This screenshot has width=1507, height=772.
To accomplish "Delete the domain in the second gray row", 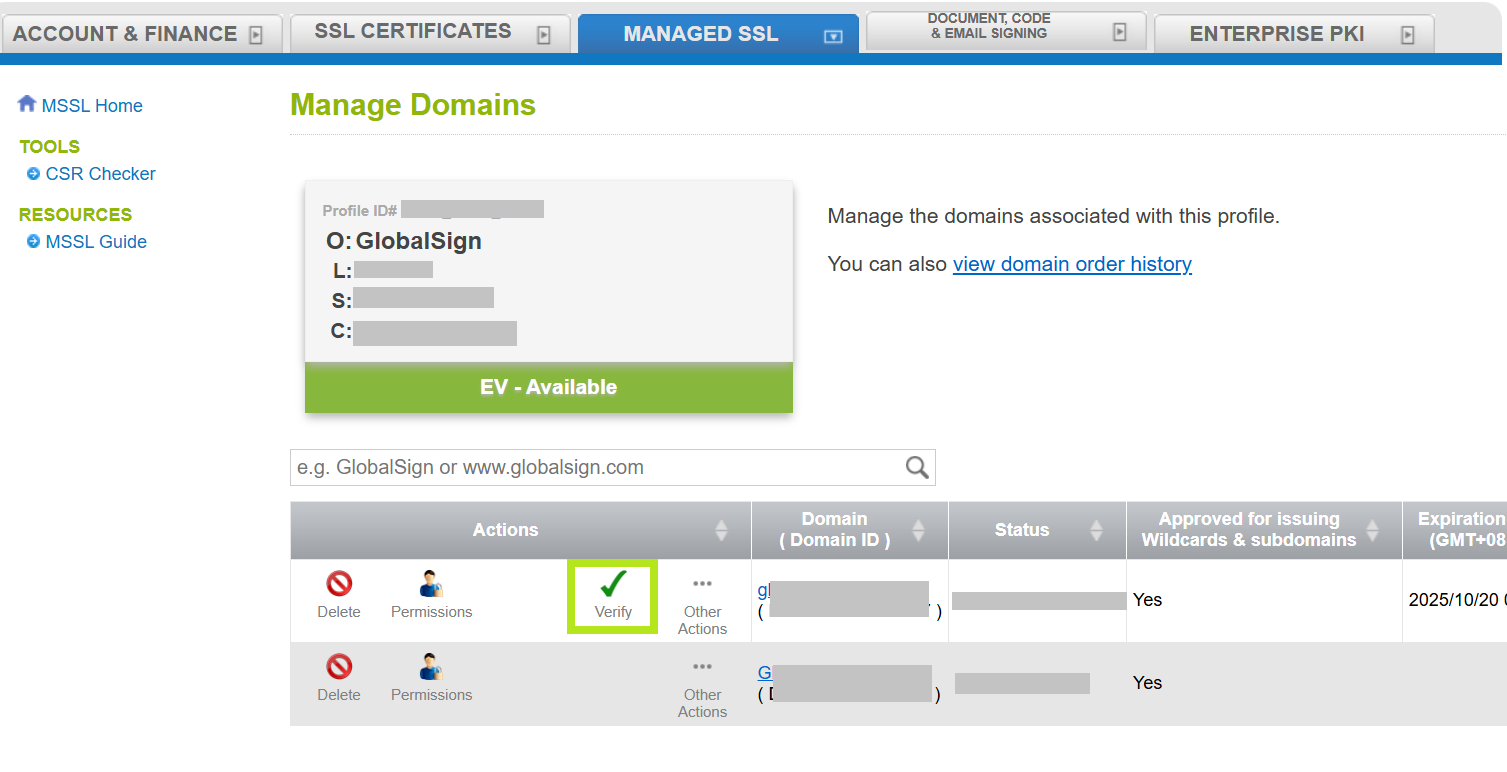I will [339, 678].
